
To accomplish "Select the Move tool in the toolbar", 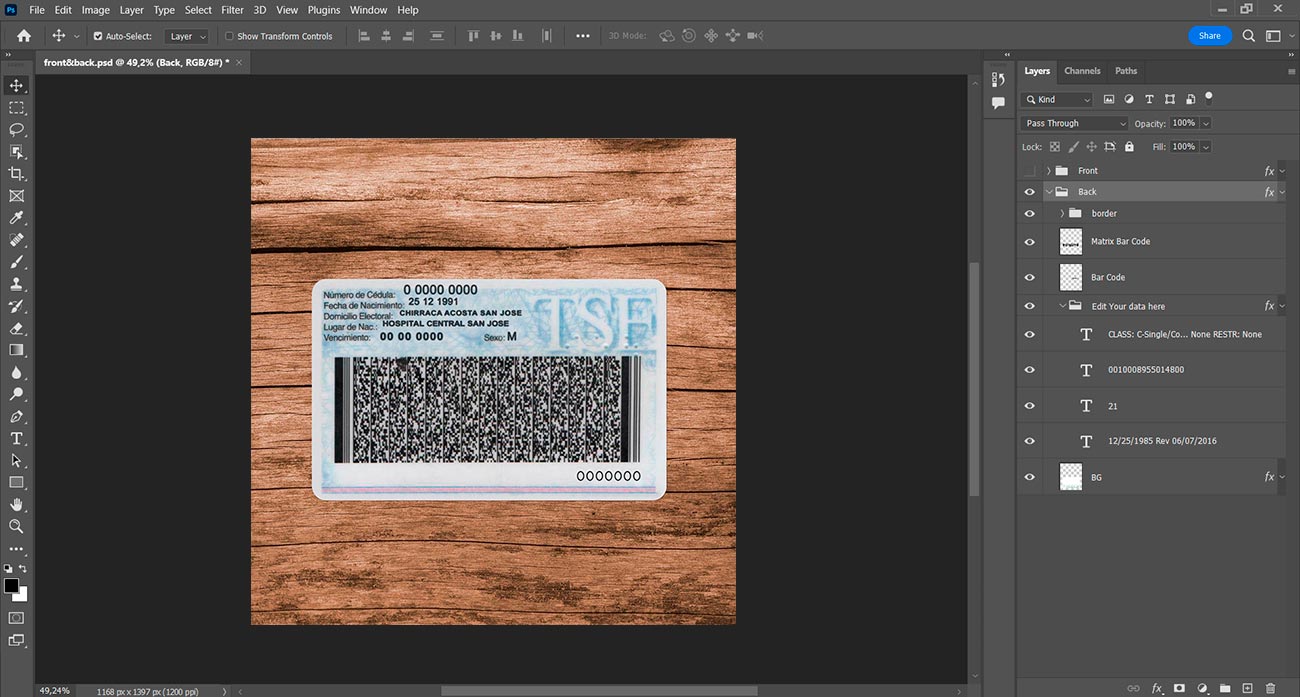I will (16, 86).
